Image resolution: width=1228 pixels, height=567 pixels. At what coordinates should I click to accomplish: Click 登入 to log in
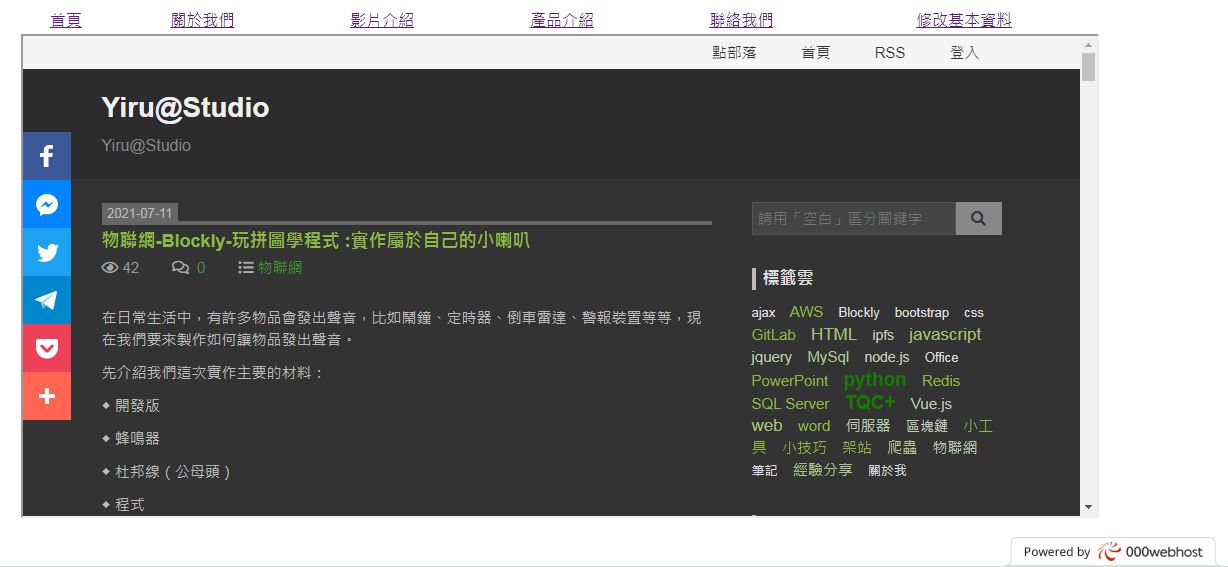pos(964,52)
